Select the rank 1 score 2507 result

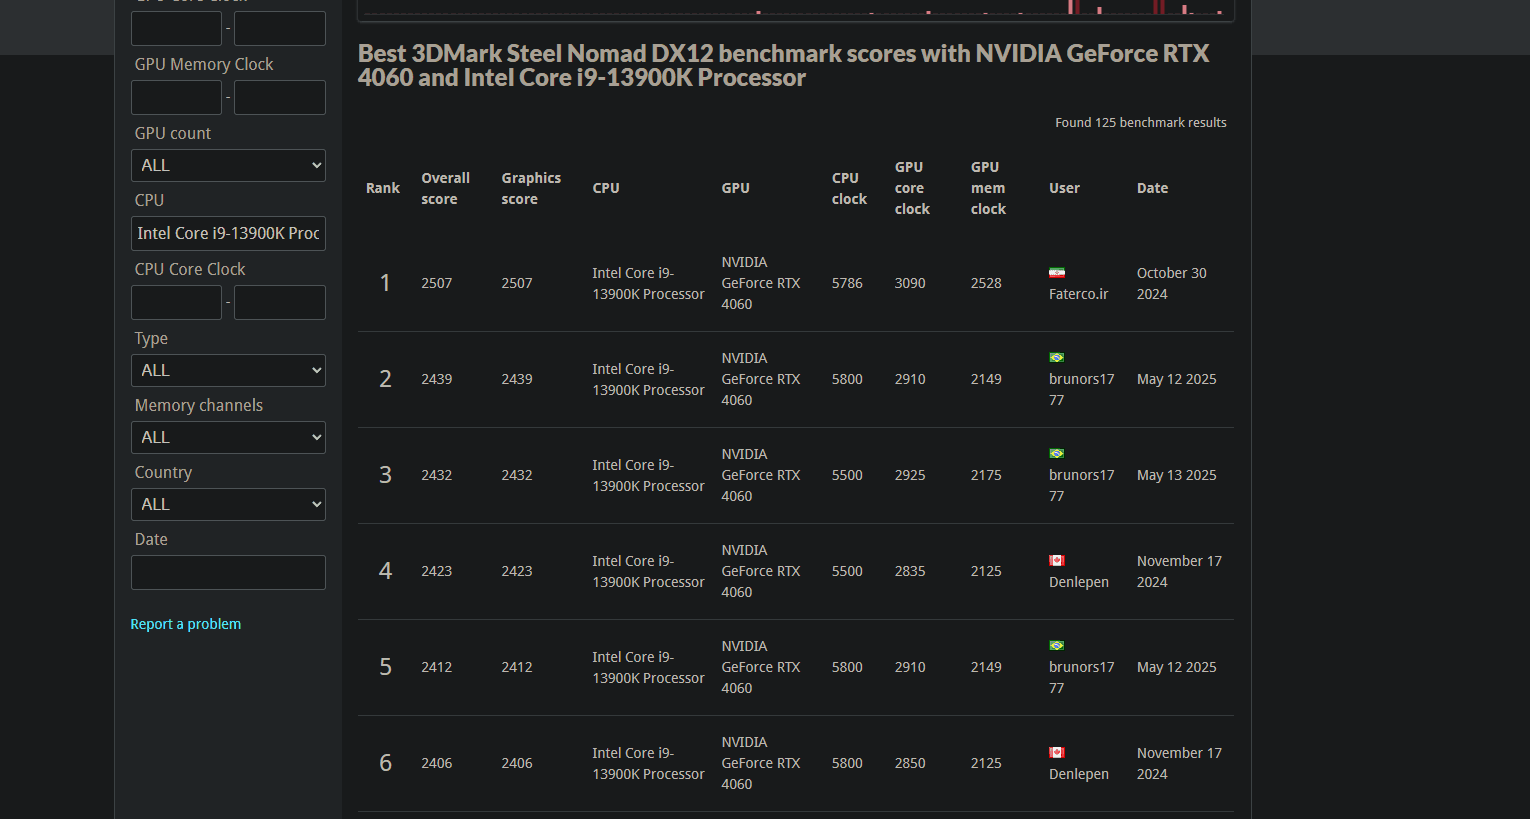coord(436,284)
